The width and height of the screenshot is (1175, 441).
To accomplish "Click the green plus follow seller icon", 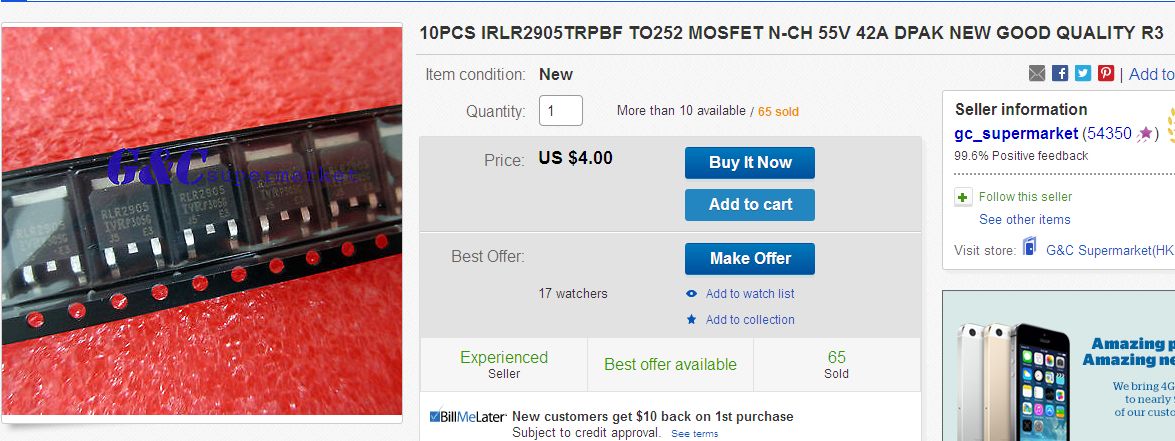I will click(x=963, y=197).
